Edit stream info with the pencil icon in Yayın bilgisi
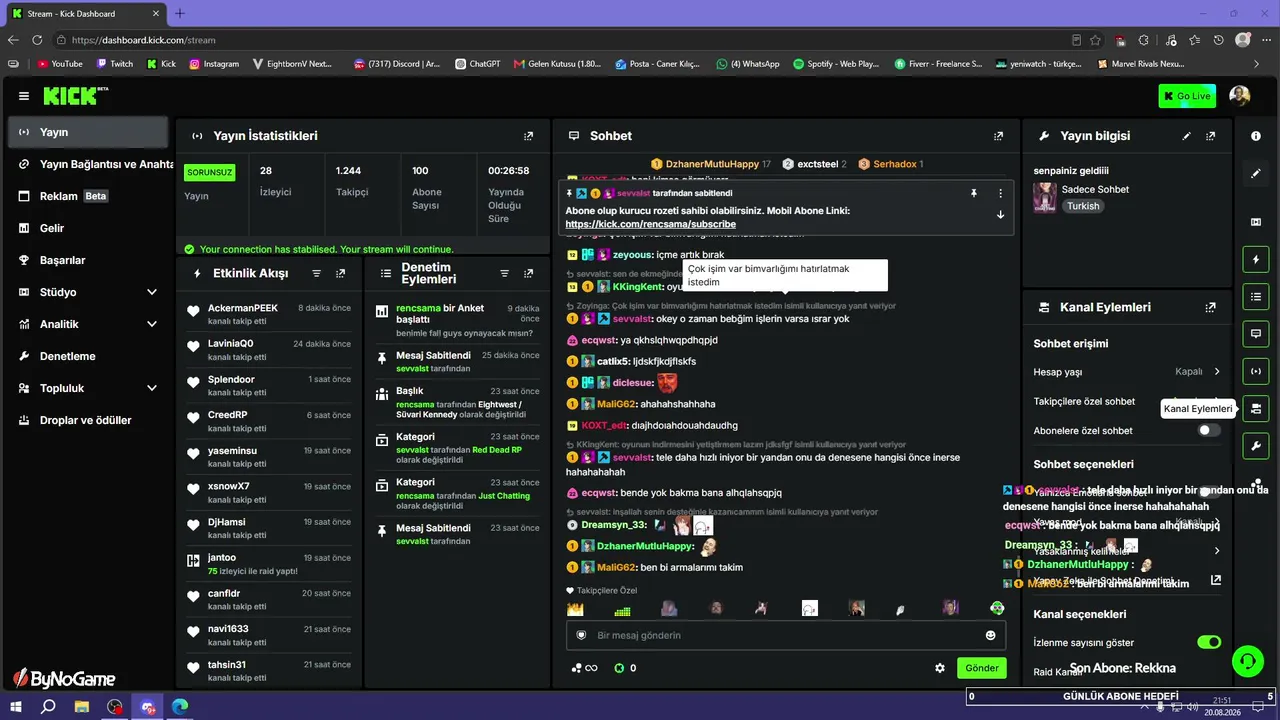 [1187, 136]
